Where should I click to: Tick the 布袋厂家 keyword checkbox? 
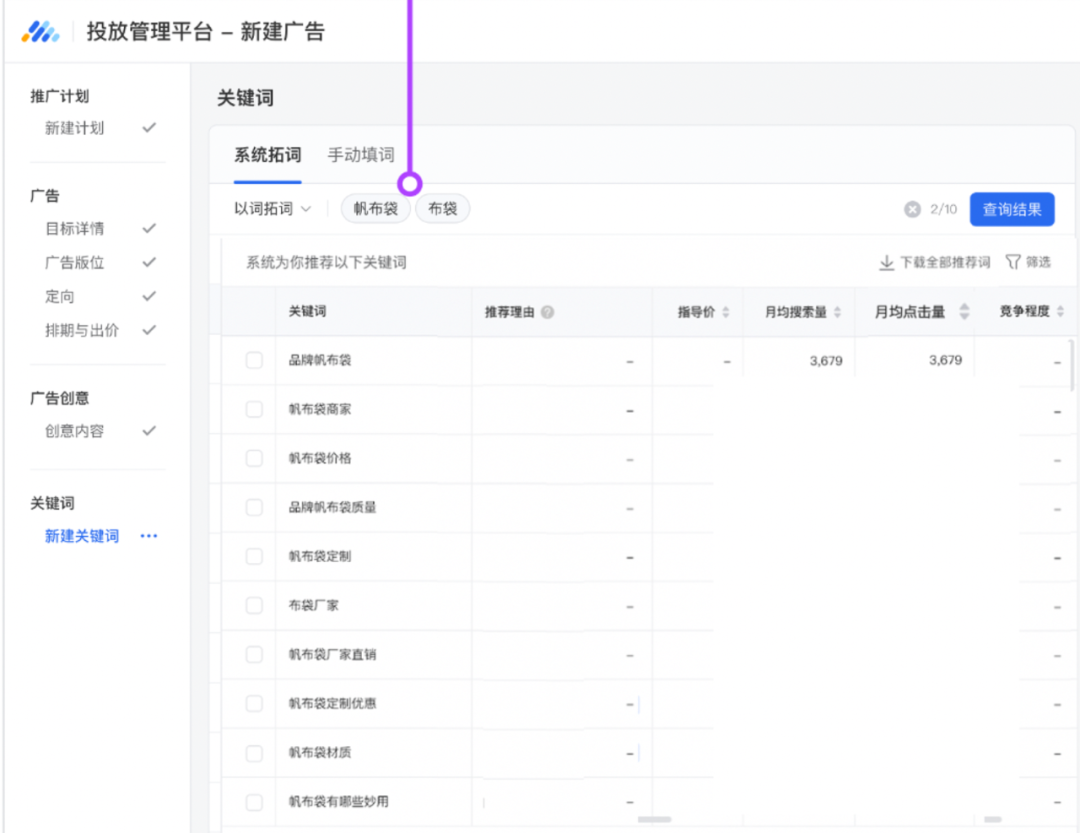coord(254,605)
